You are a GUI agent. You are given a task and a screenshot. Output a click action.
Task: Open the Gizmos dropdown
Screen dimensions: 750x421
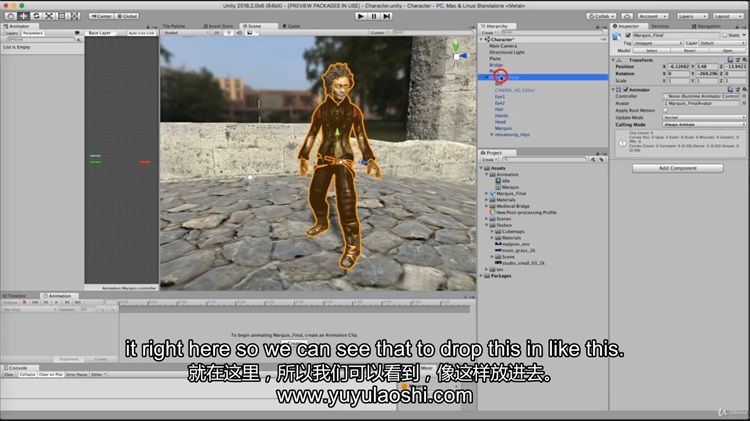pos(379,33)
